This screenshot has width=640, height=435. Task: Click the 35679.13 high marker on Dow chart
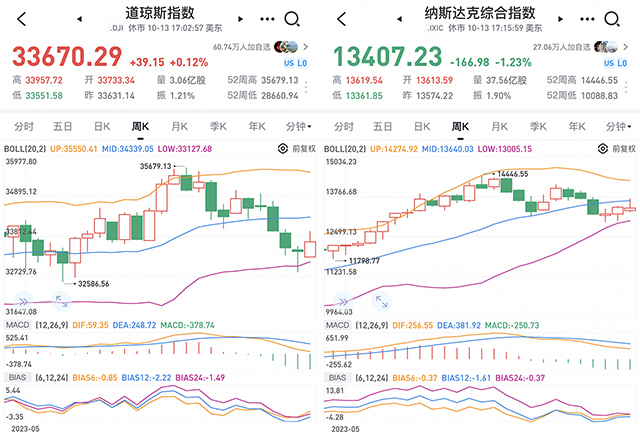click(x=156, y=166)
